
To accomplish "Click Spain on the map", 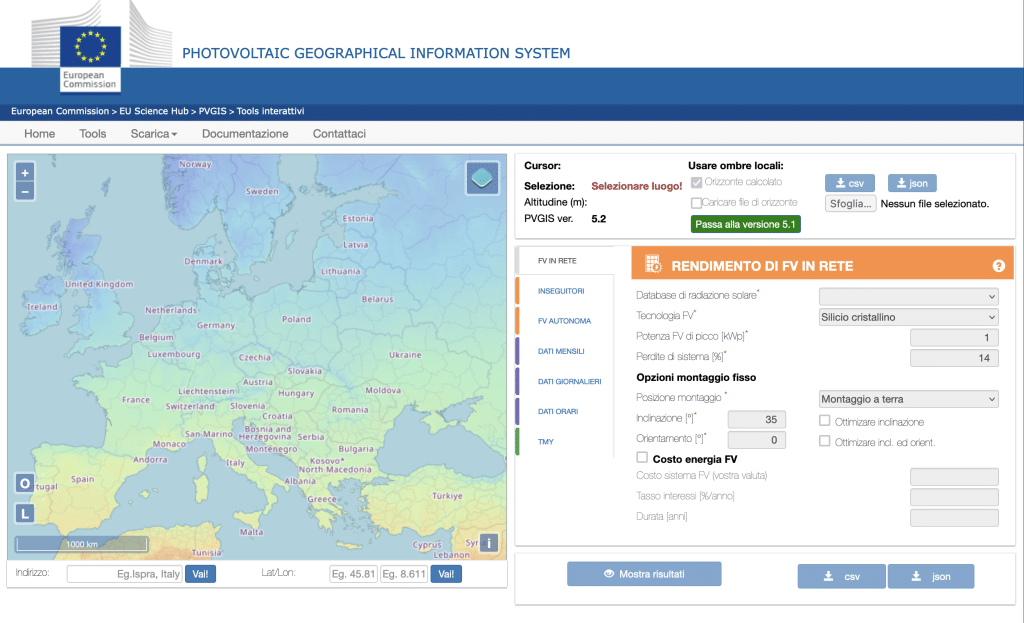I will 82,479.
